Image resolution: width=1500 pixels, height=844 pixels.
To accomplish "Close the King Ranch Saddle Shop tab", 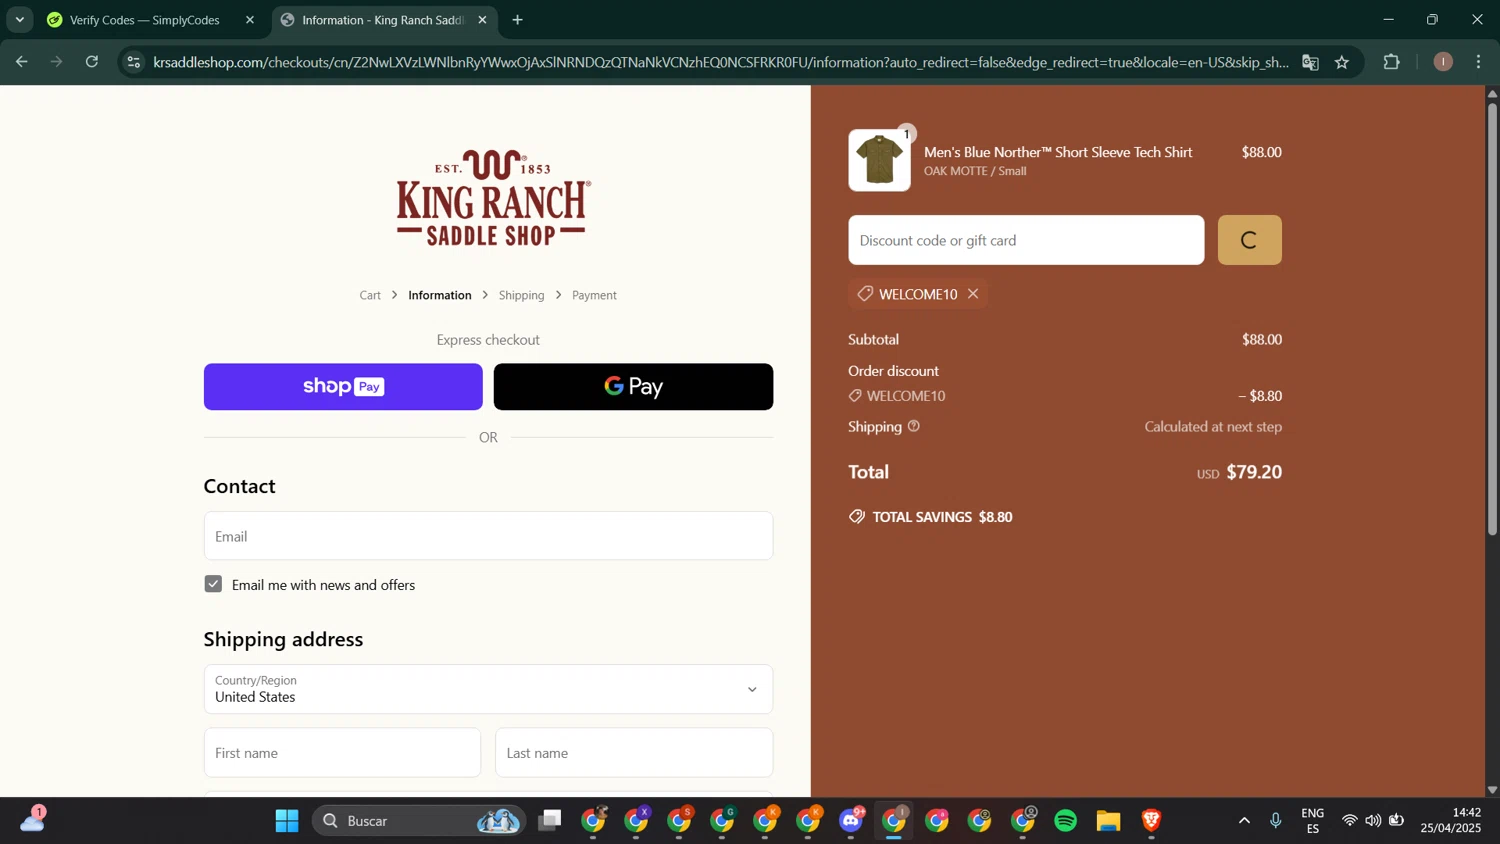I will tap(482, 20).
